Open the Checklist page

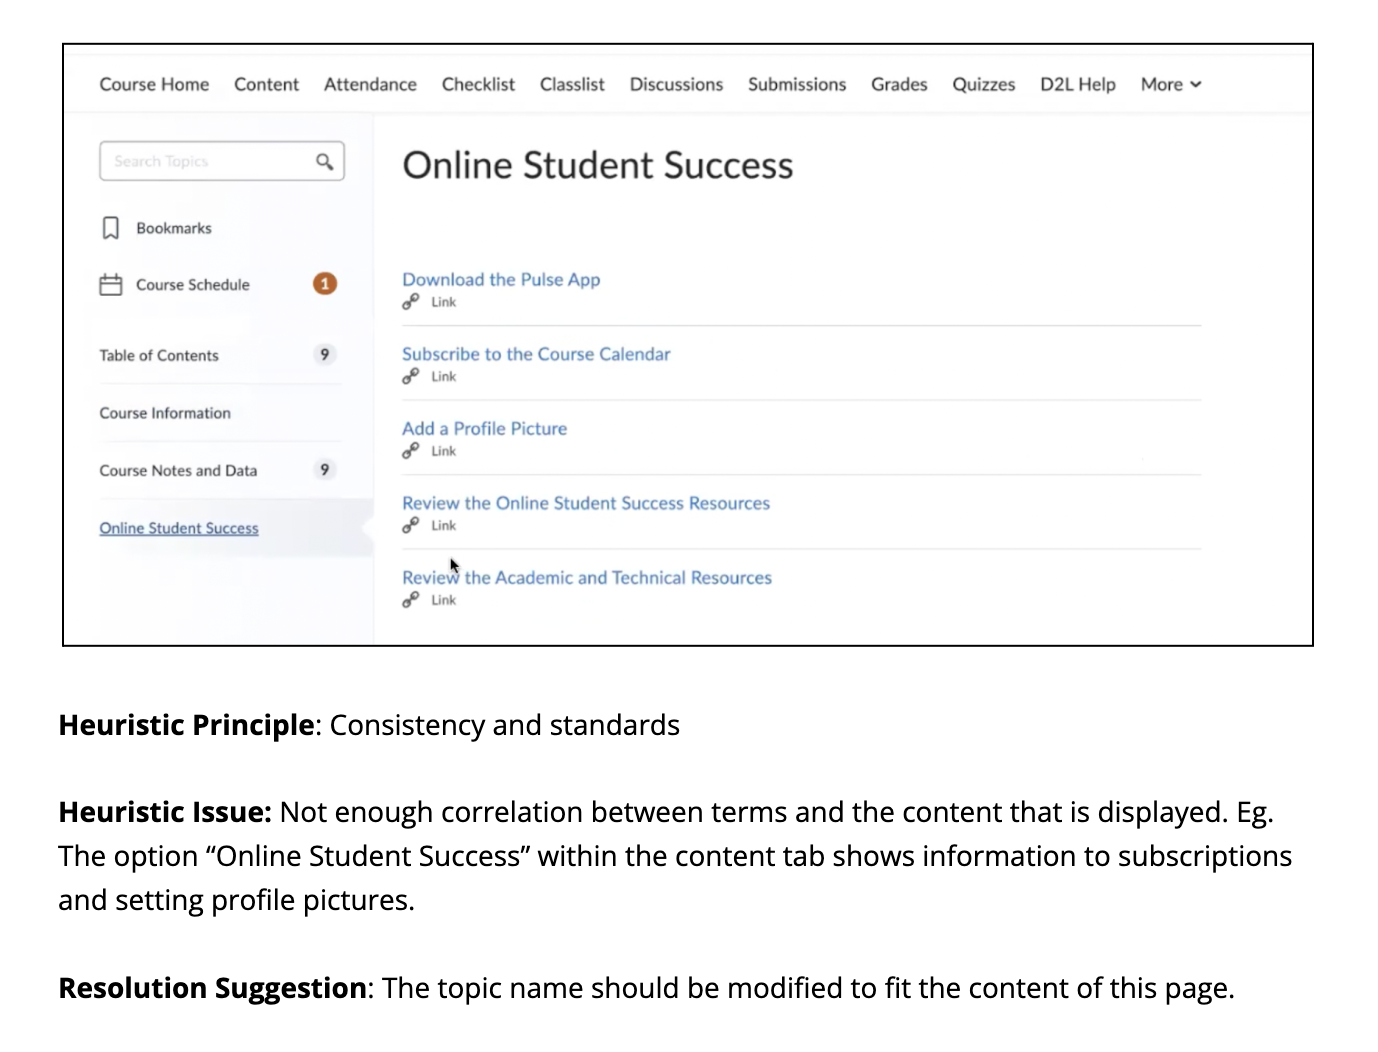coord(478,85)
